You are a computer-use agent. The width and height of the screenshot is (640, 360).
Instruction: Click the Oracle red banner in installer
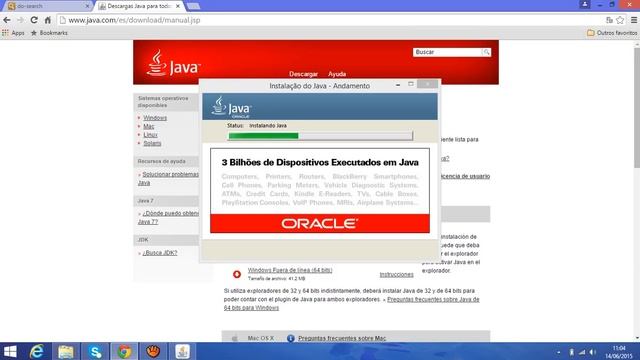pyautogui.click(x=320, y=223)
